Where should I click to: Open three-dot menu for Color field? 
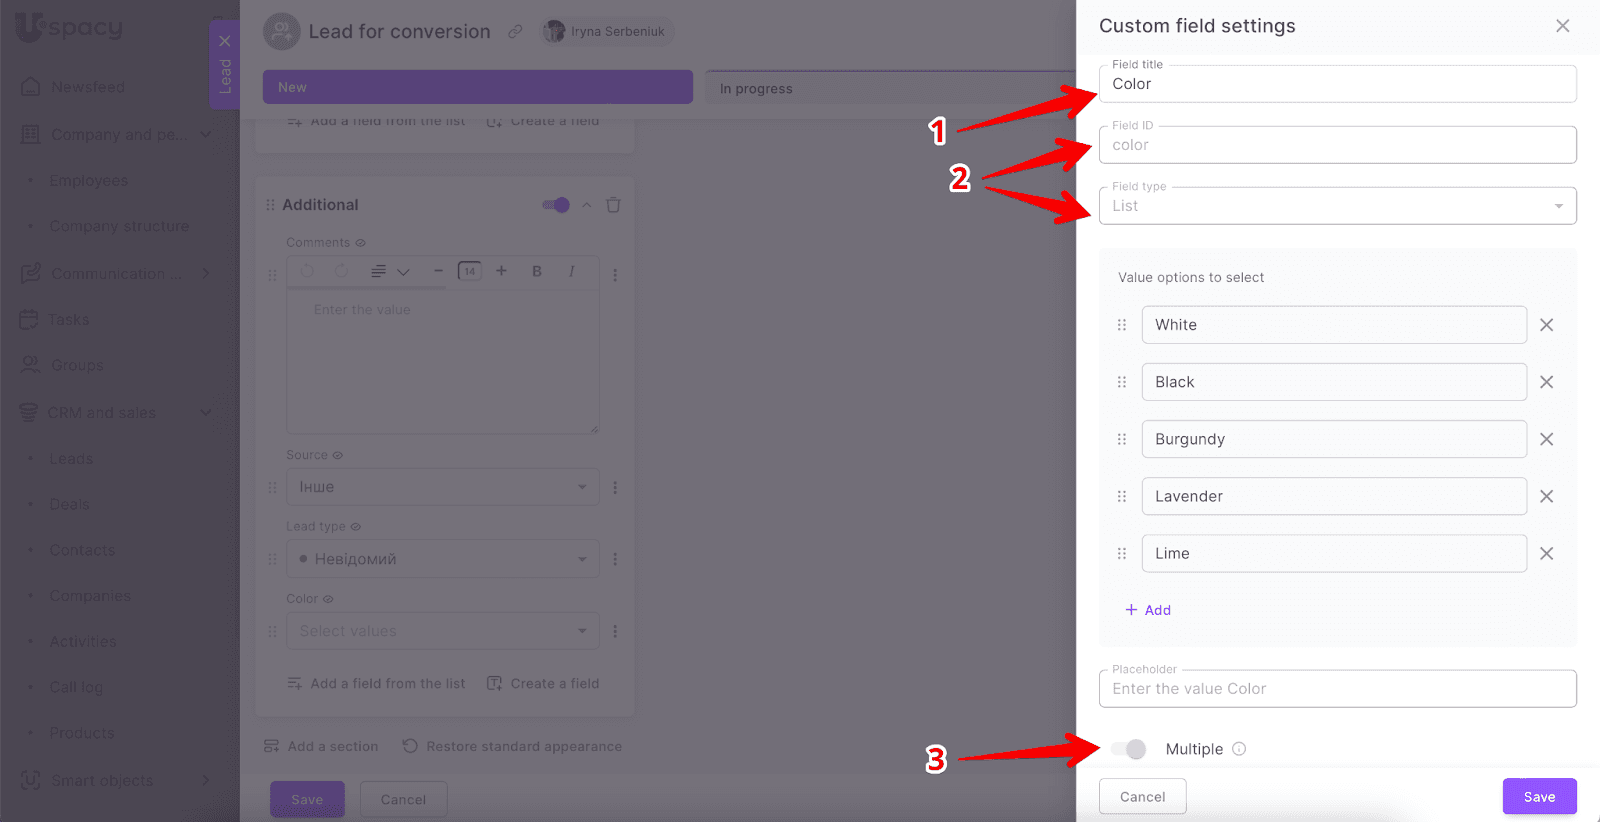click(x=615, y=631)
